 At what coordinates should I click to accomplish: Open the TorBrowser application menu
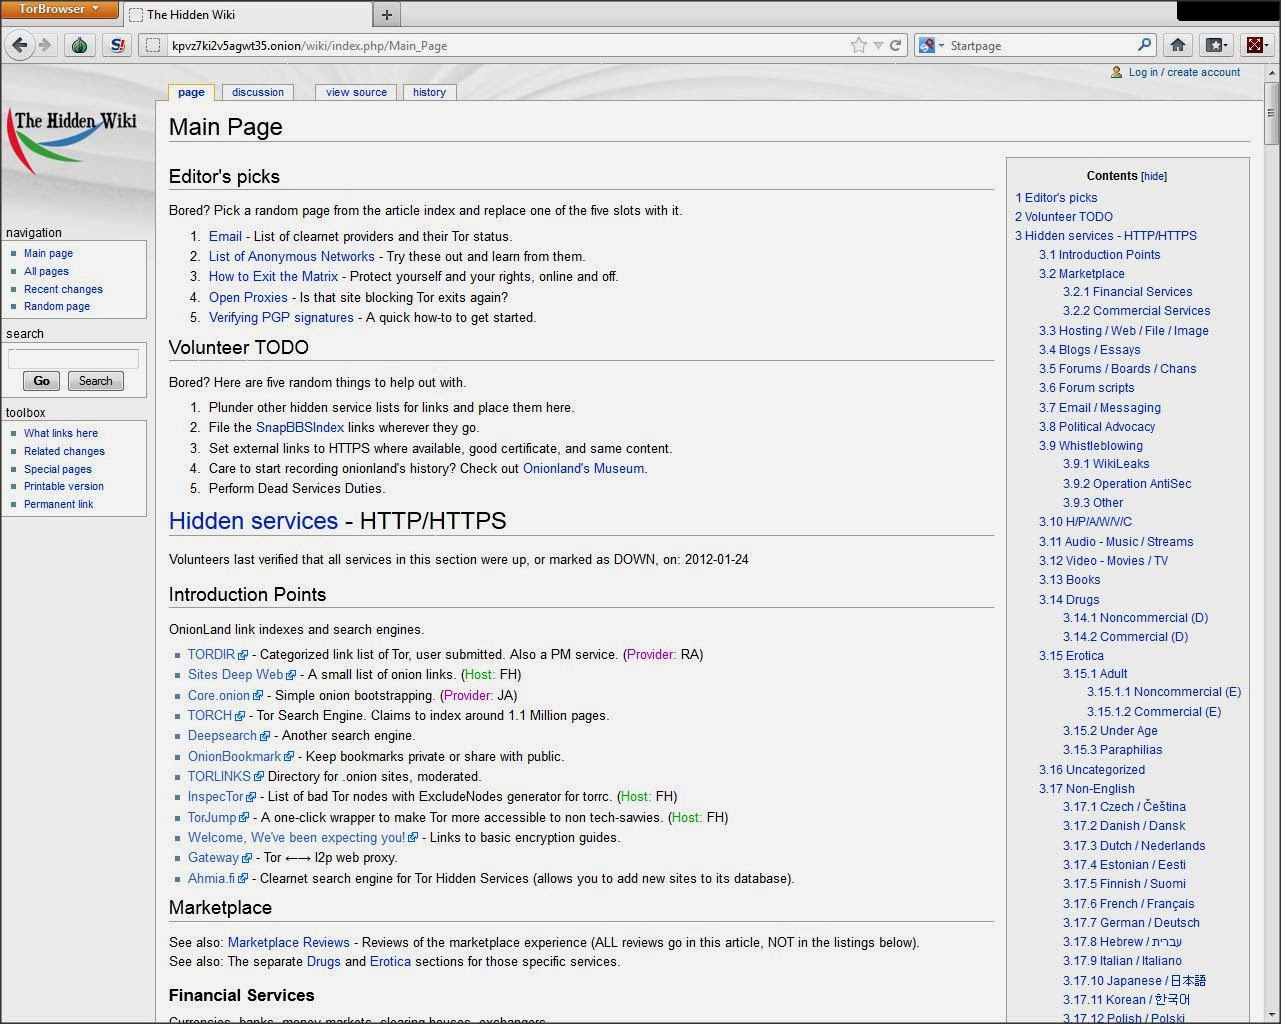tap(60, 9)
